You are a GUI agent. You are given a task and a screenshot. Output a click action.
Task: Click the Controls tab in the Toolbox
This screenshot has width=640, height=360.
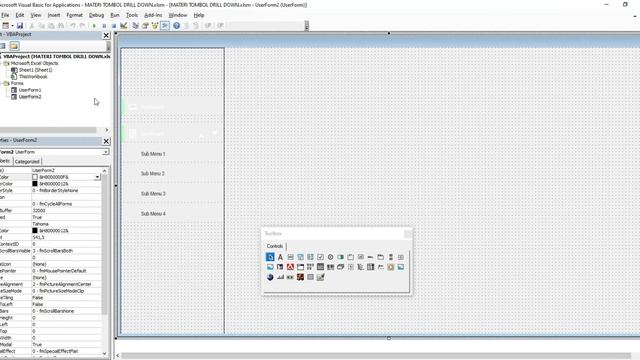coord(275,246)
